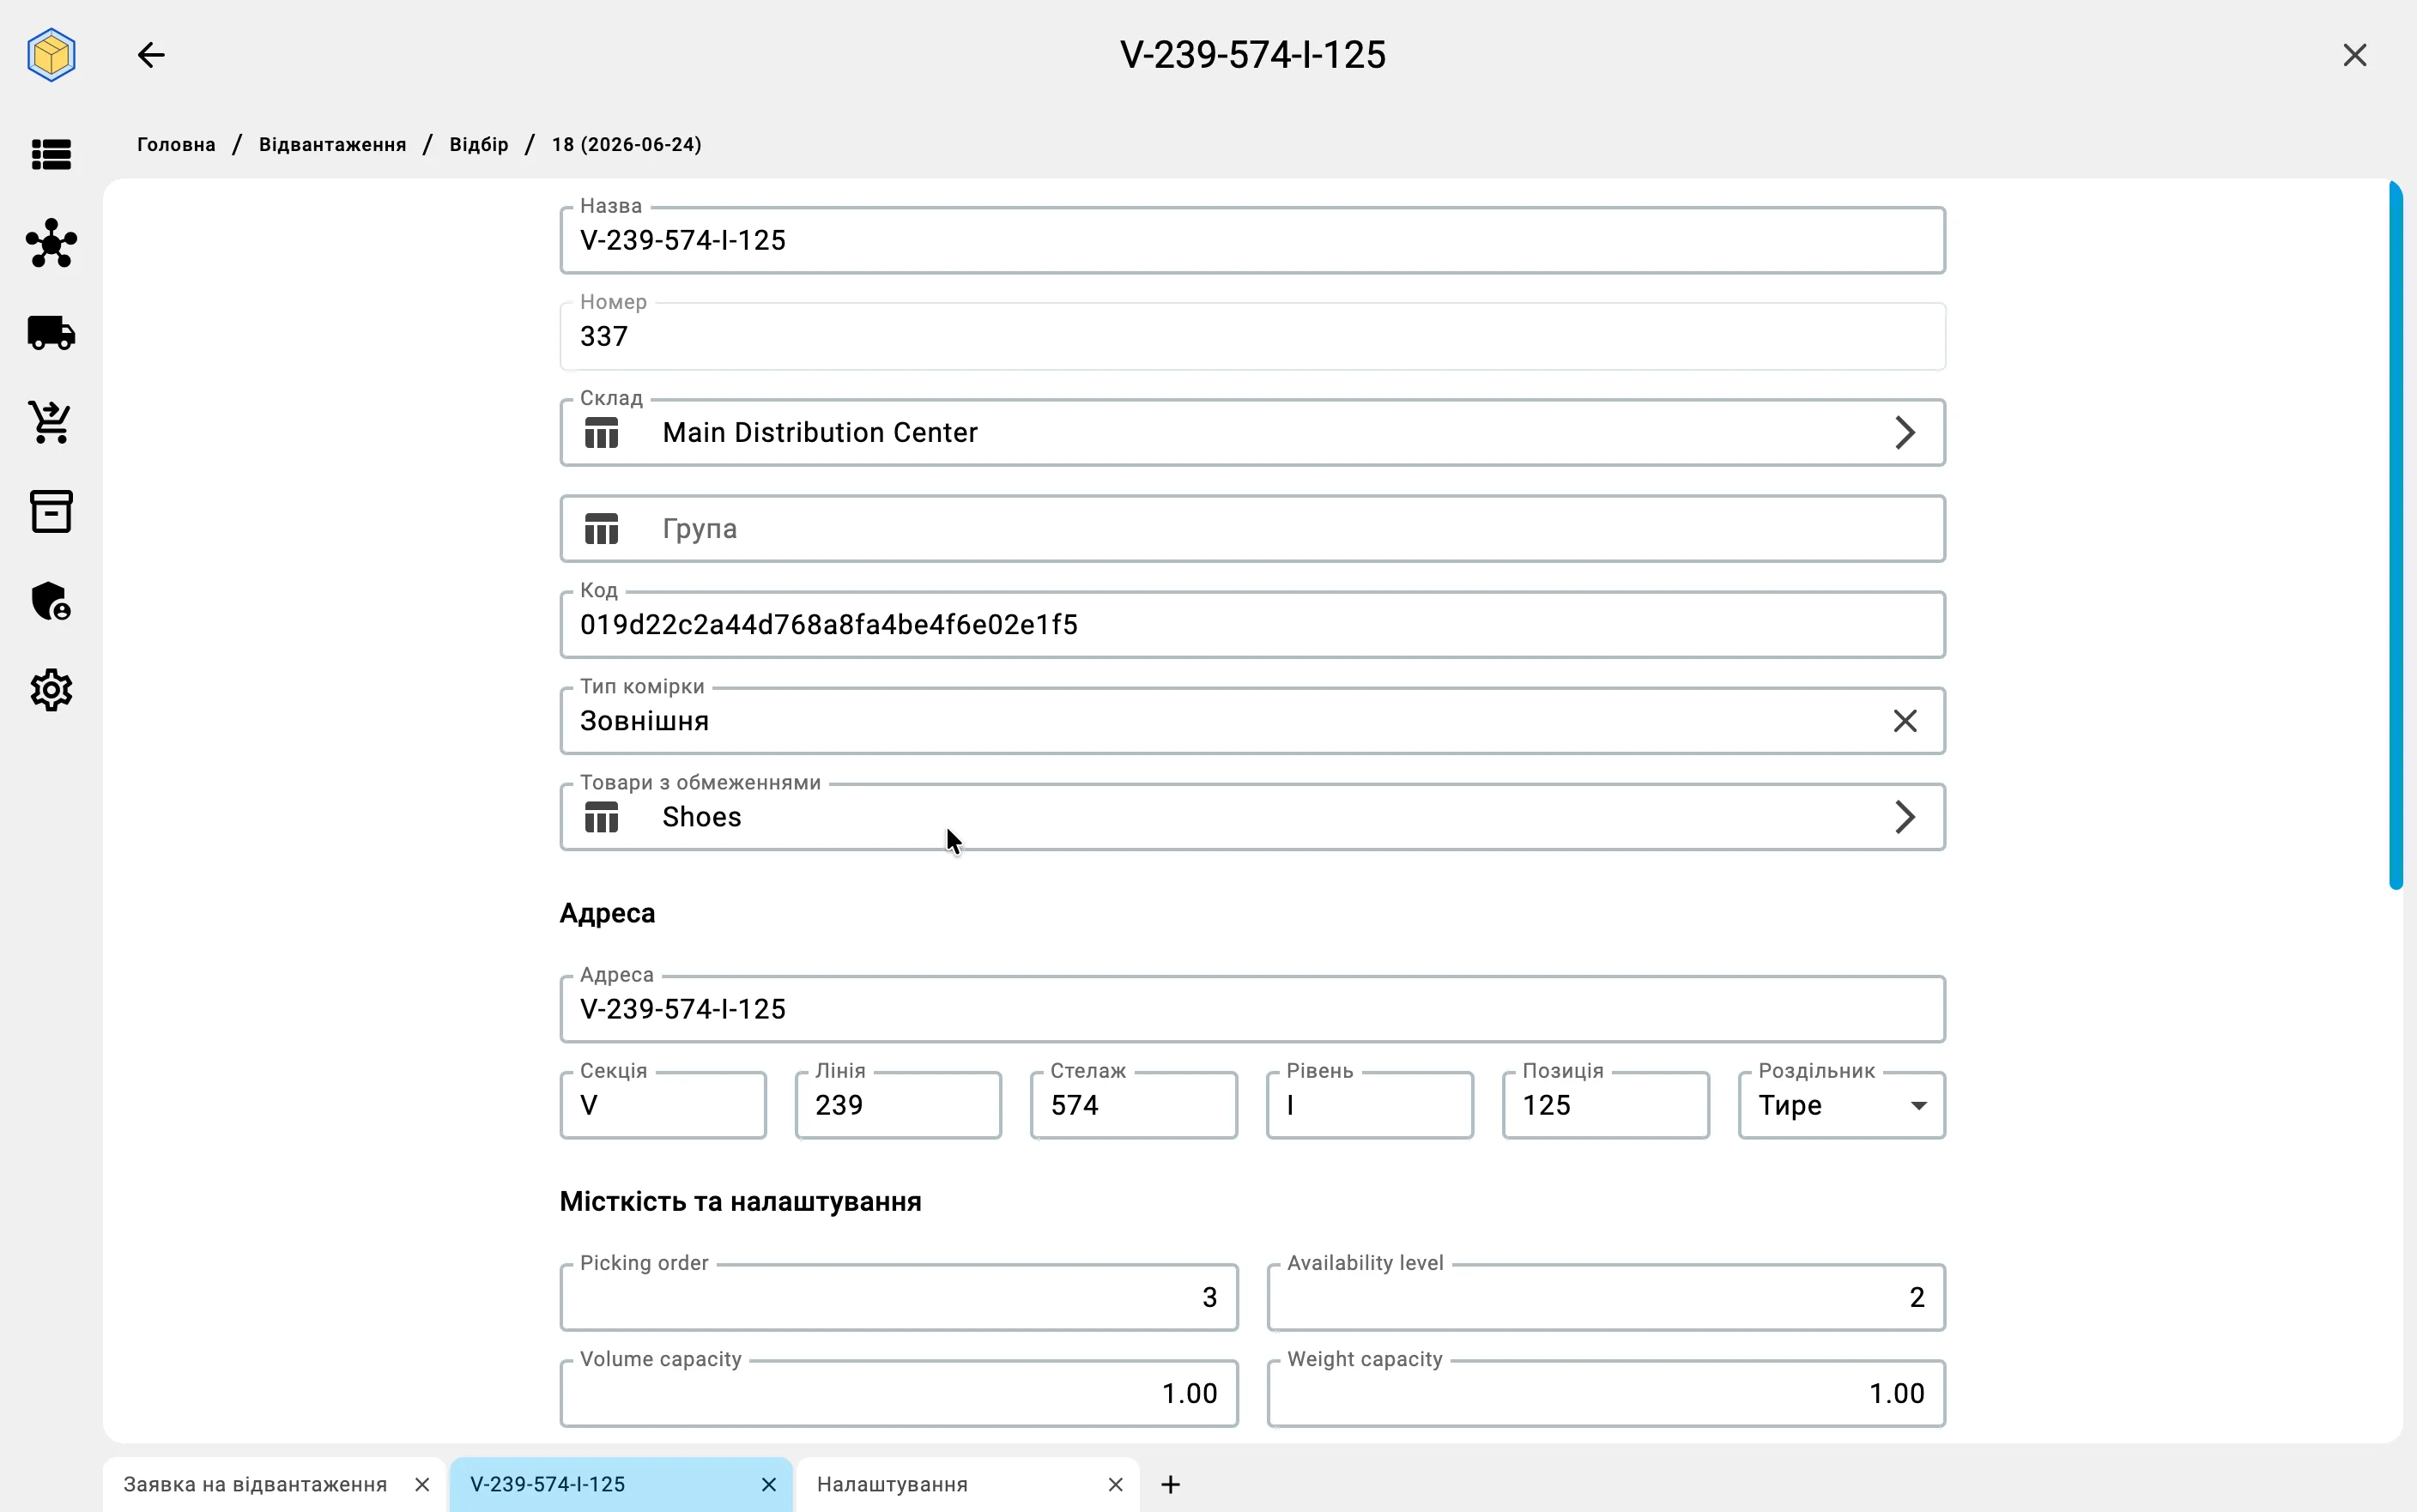Open the archive box sidebar icon
2417x1512 pixels.
click(51, 511)
